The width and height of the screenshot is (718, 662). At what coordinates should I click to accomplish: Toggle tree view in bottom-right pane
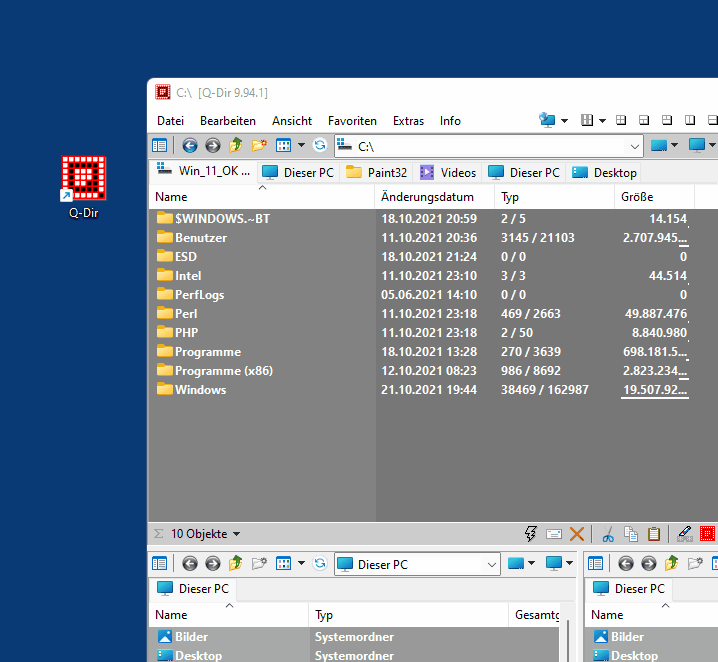[595, 564]
